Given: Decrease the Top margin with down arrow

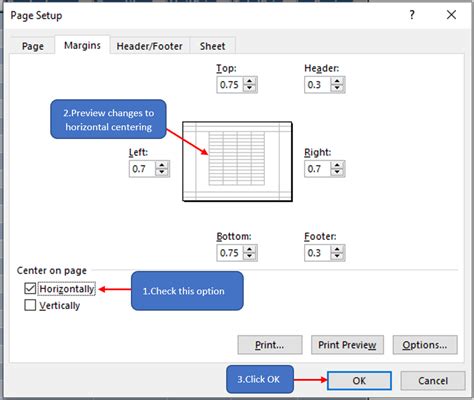Looking at the screenshot, I should click(250, 88).
